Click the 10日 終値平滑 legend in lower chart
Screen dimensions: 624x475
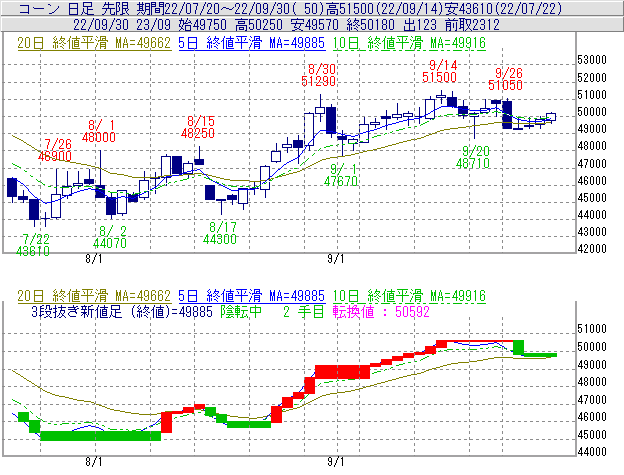click(409, 296)
